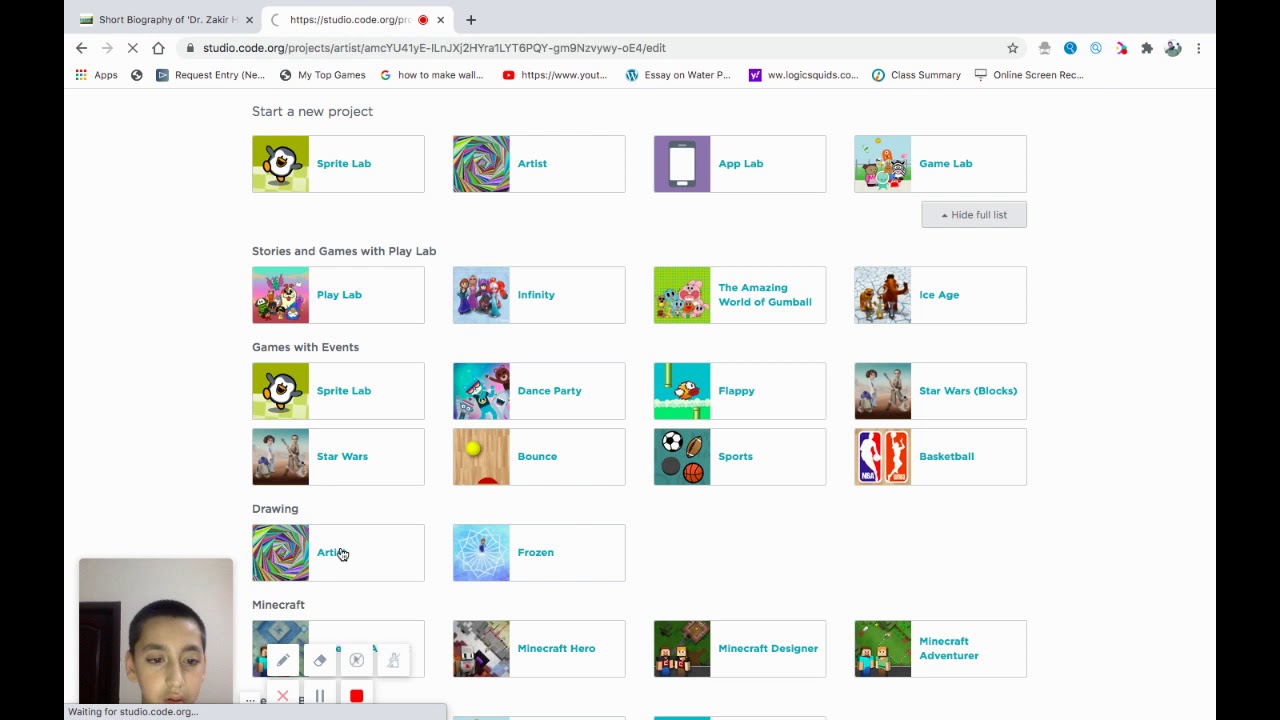Viewport: 1280px width, 720px height.
Task: Open the App Lab phone icon
Action: [x=682, y=164]
